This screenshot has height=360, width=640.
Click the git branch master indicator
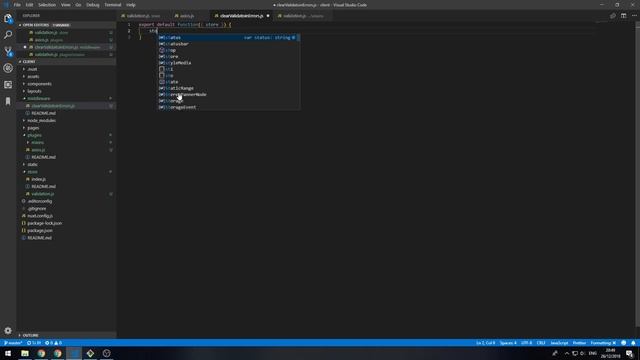(13, 343)
